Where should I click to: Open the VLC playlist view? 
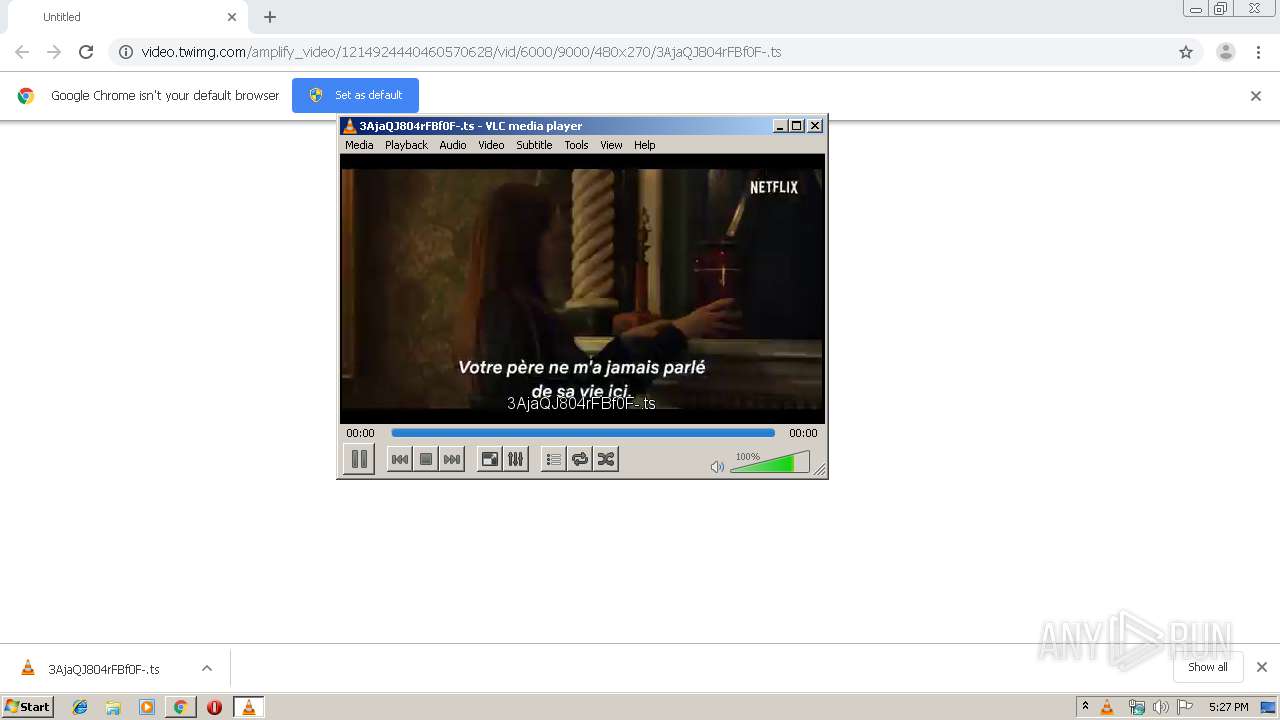[553, 459]
